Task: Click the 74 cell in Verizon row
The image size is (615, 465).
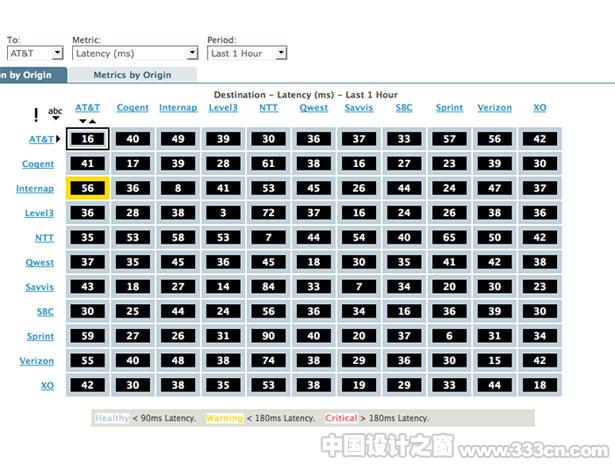Action: pyautogui.click(x=268, y=361)
